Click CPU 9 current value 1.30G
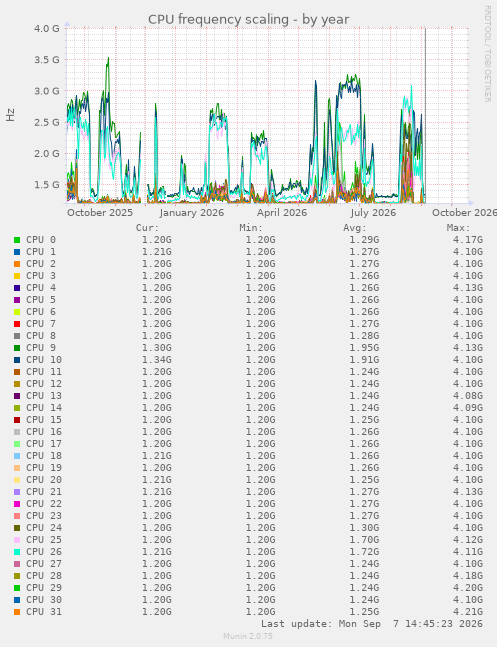 pos(157,348)
